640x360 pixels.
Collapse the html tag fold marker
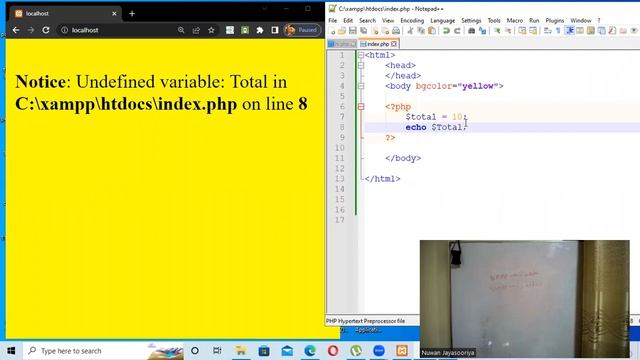(361, 55)
